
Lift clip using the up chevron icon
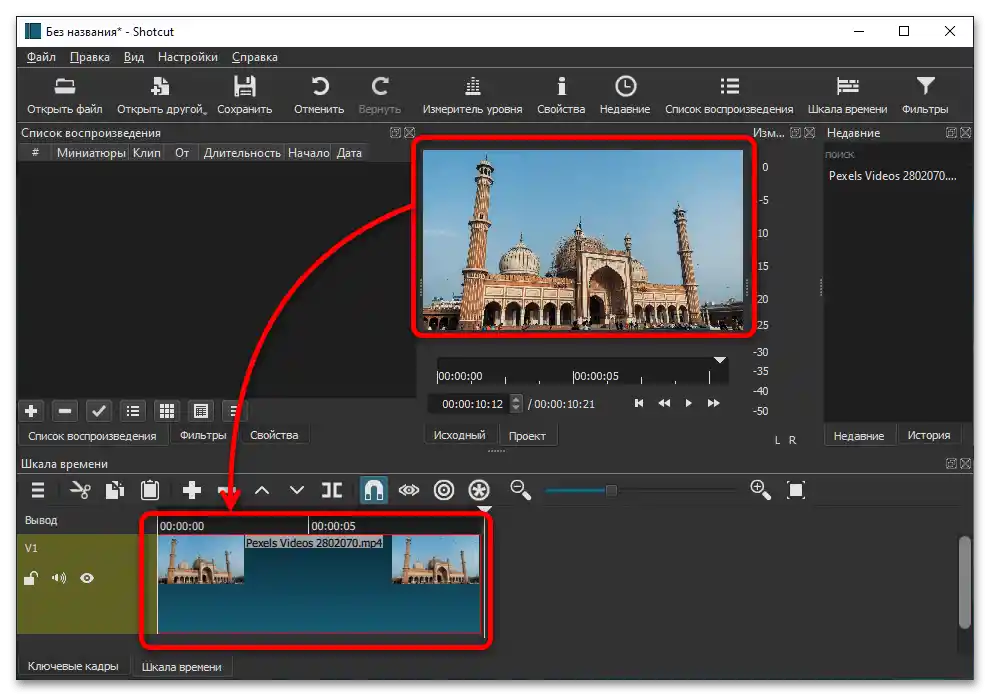point(262,490)
